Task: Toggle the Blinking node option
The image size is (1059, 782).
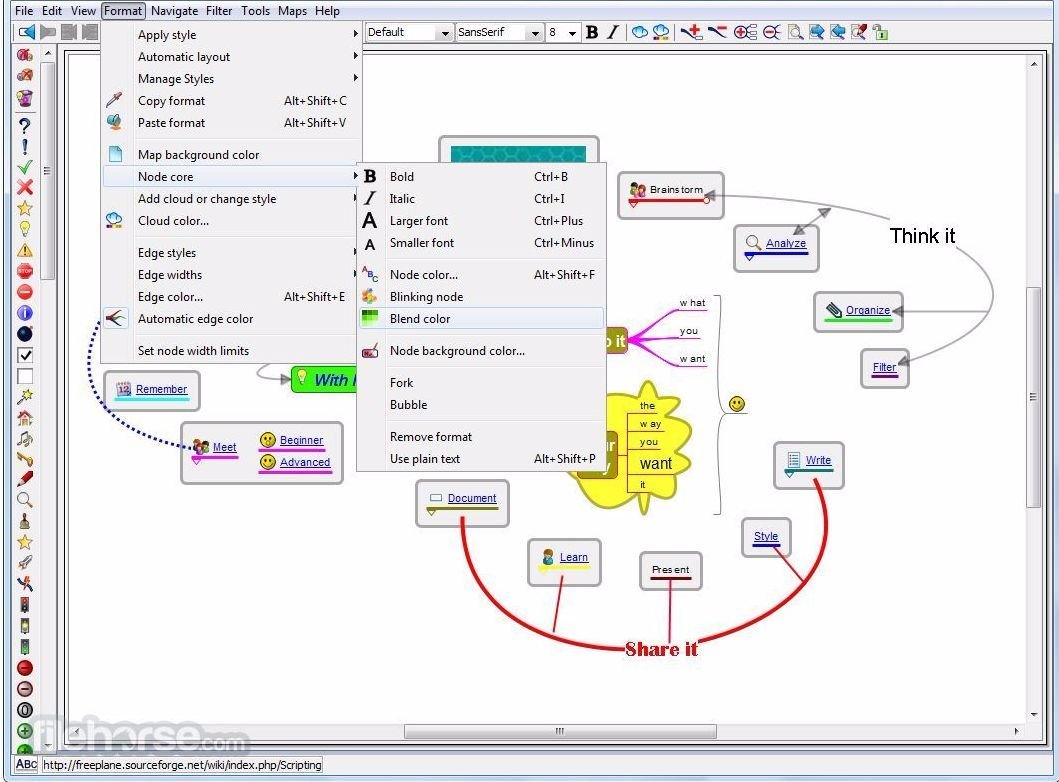Action: (x=480, y=296)
